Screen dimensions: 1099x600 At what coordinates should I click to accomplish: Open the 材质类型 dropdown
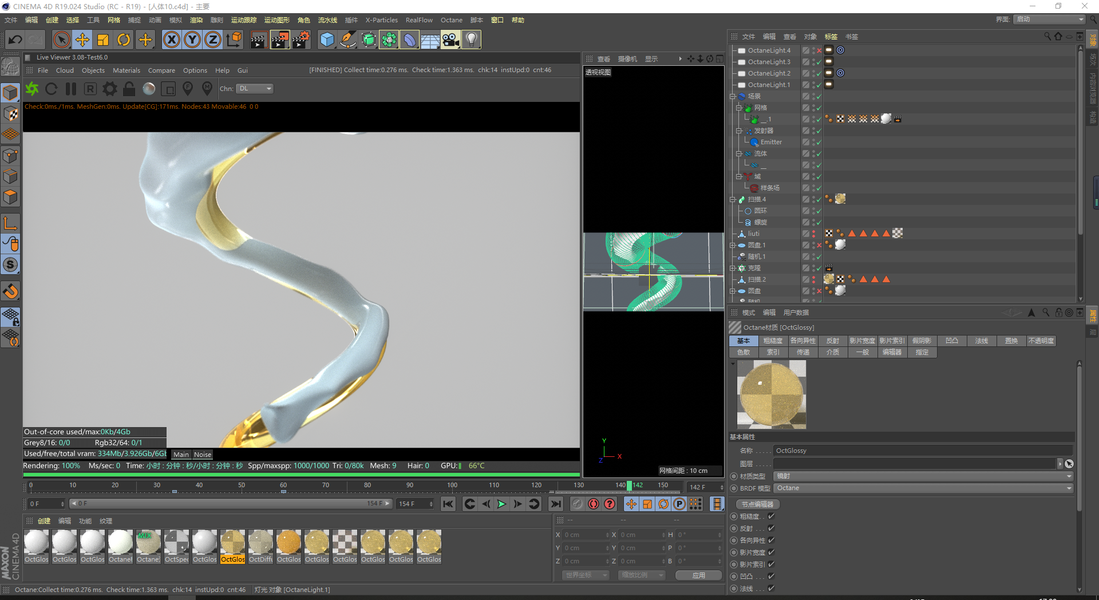(923, 476)
